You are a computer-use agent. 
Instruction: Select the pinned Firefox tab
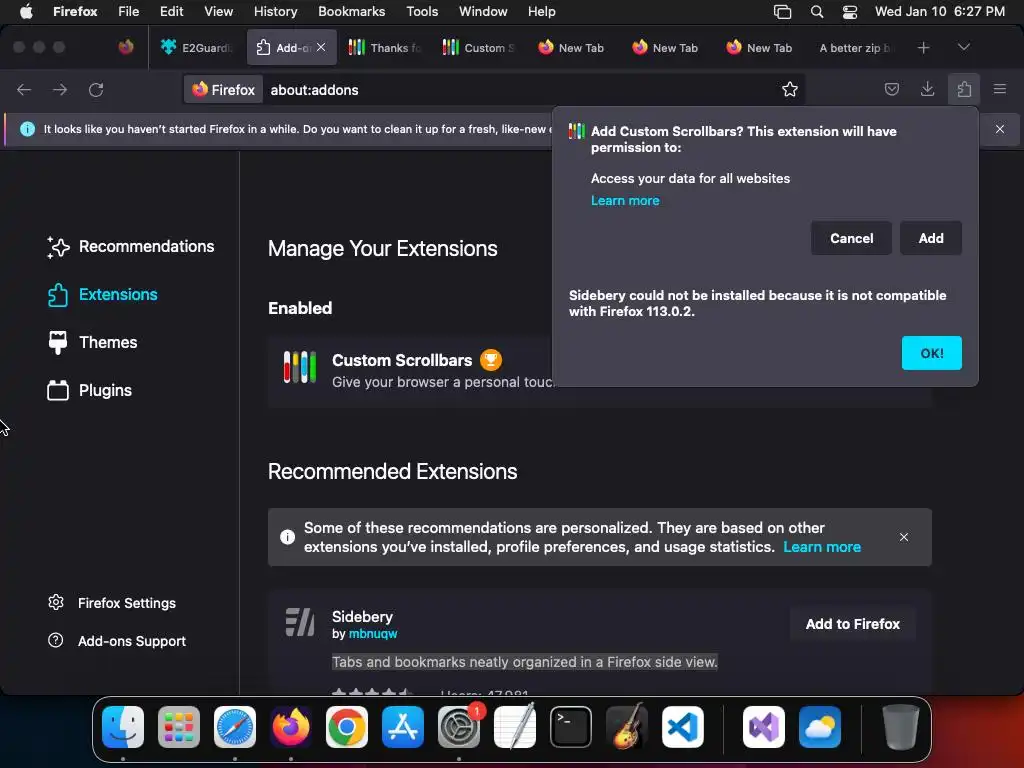126,48
